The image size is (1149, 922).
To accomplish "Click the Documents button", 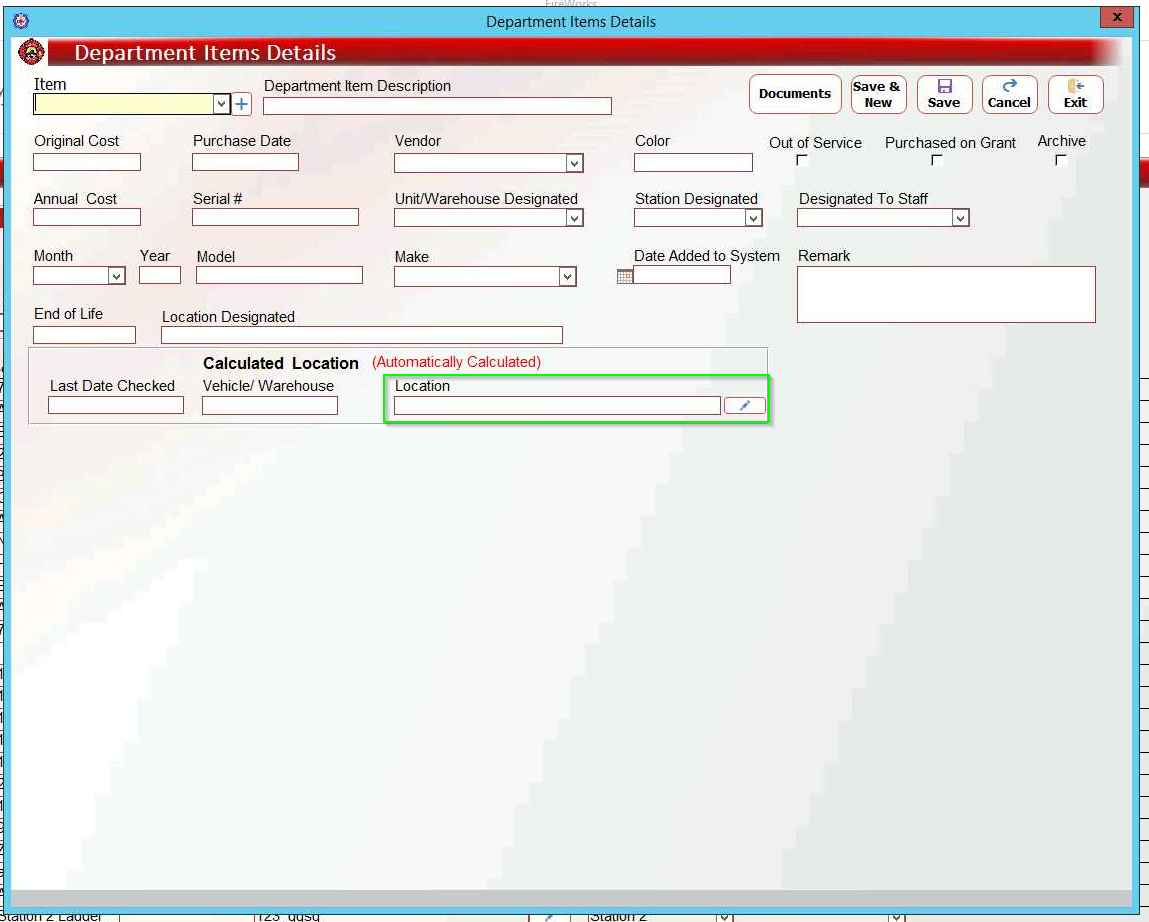I will pyautogui.click(x=795, y=94).
